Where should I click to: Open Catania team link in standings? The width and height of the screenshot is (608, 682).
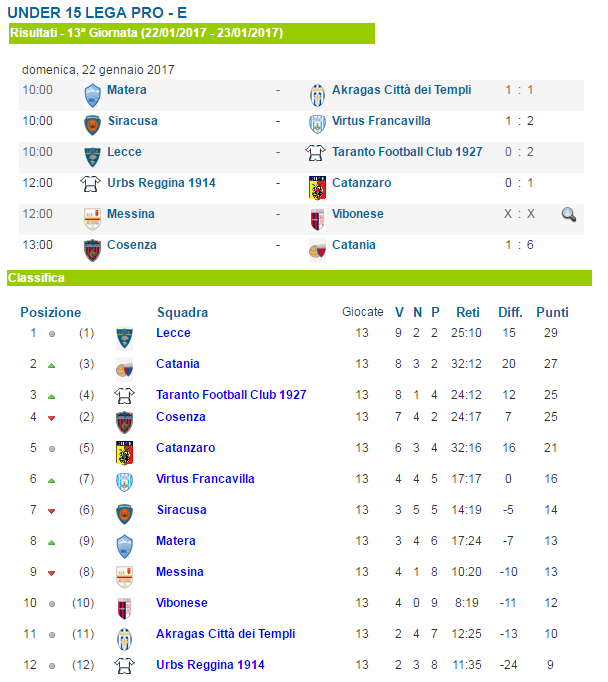178,364
